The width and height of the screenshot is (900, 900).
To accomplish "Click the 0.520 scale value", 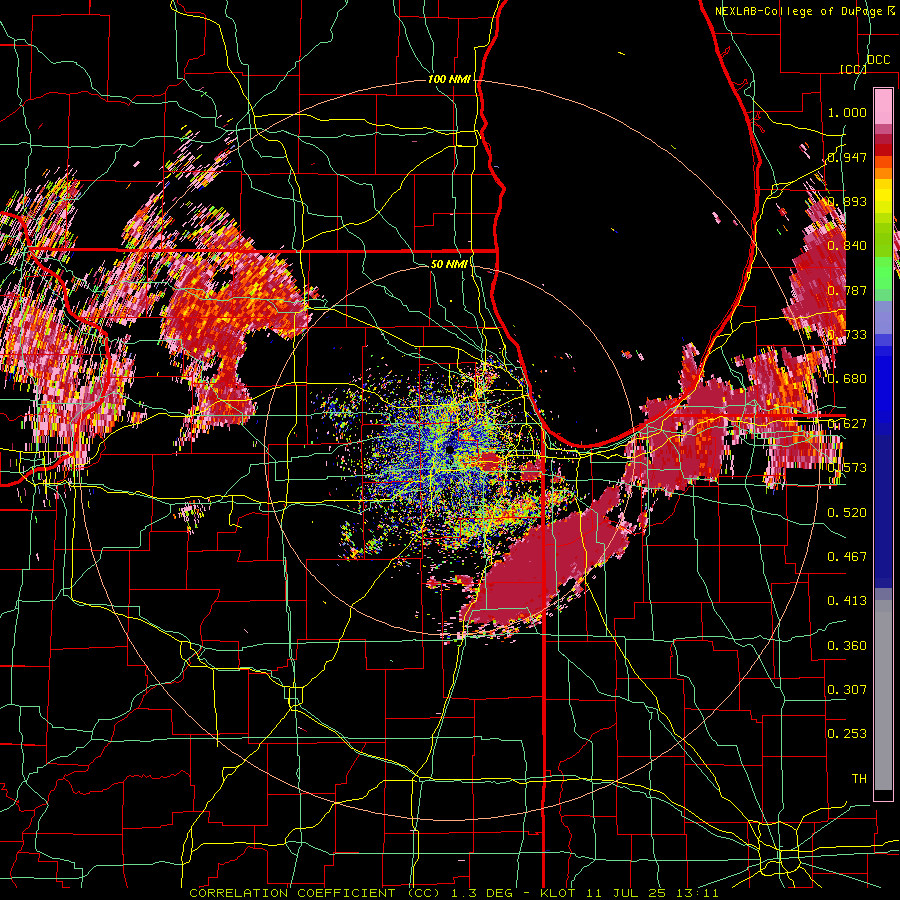I will coord(847,512).
